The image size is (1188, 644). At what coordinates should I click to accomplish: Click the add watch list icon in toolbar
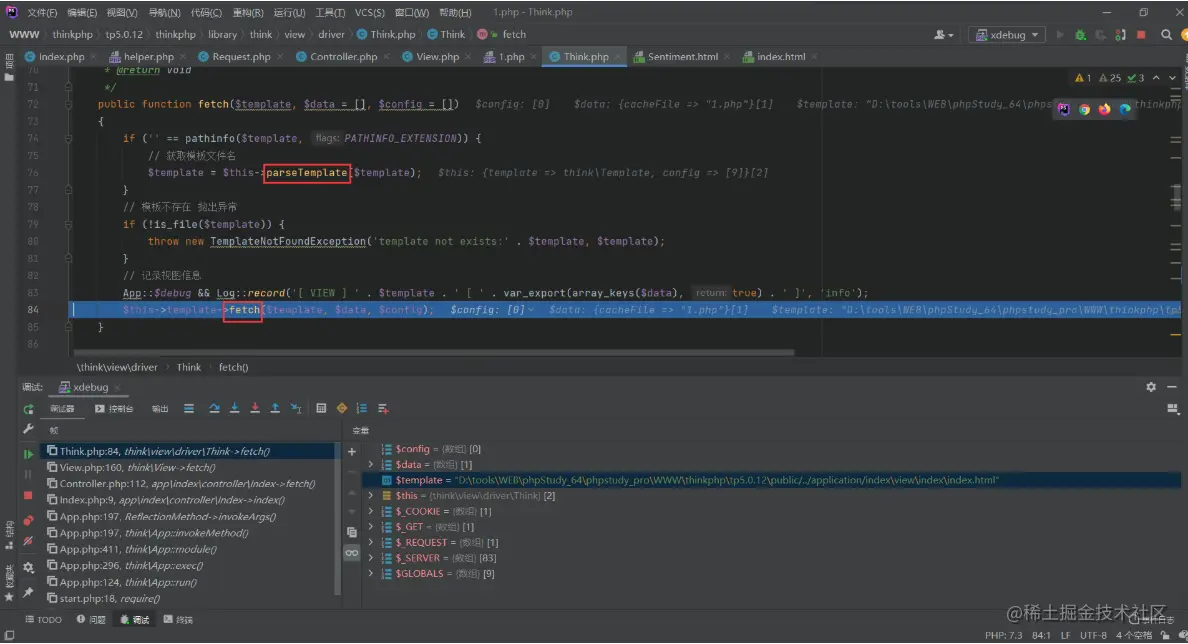click(383, 408)
